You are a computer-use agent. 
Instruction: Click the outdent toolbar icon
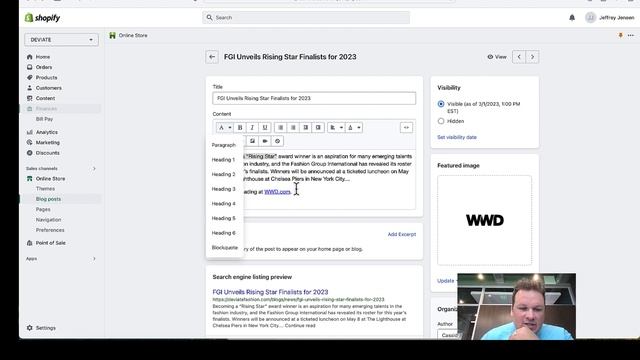pos(306,127)
